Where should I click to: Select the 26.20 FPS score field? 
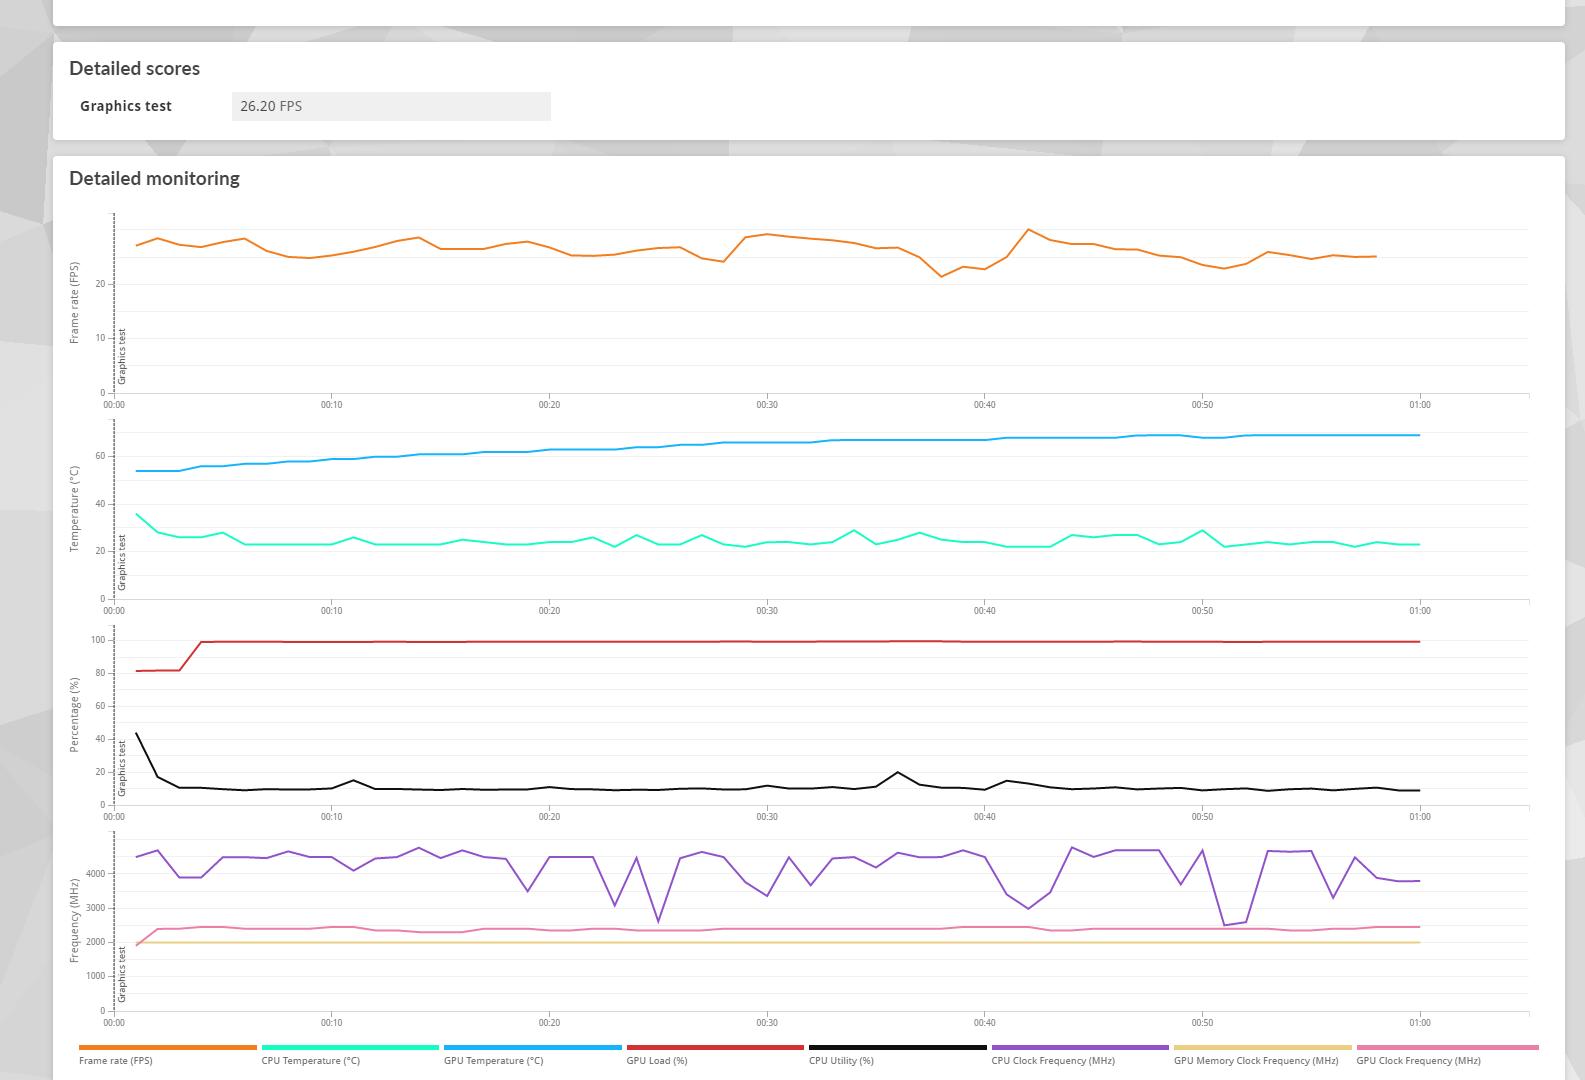(x=391, y=106)
